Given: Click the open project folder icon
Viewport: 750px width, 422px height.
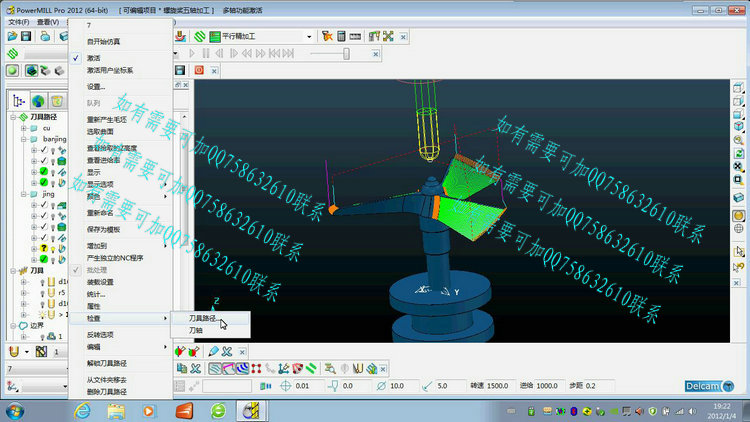Looking at the screenshot, I should click(x=12, y=36).
